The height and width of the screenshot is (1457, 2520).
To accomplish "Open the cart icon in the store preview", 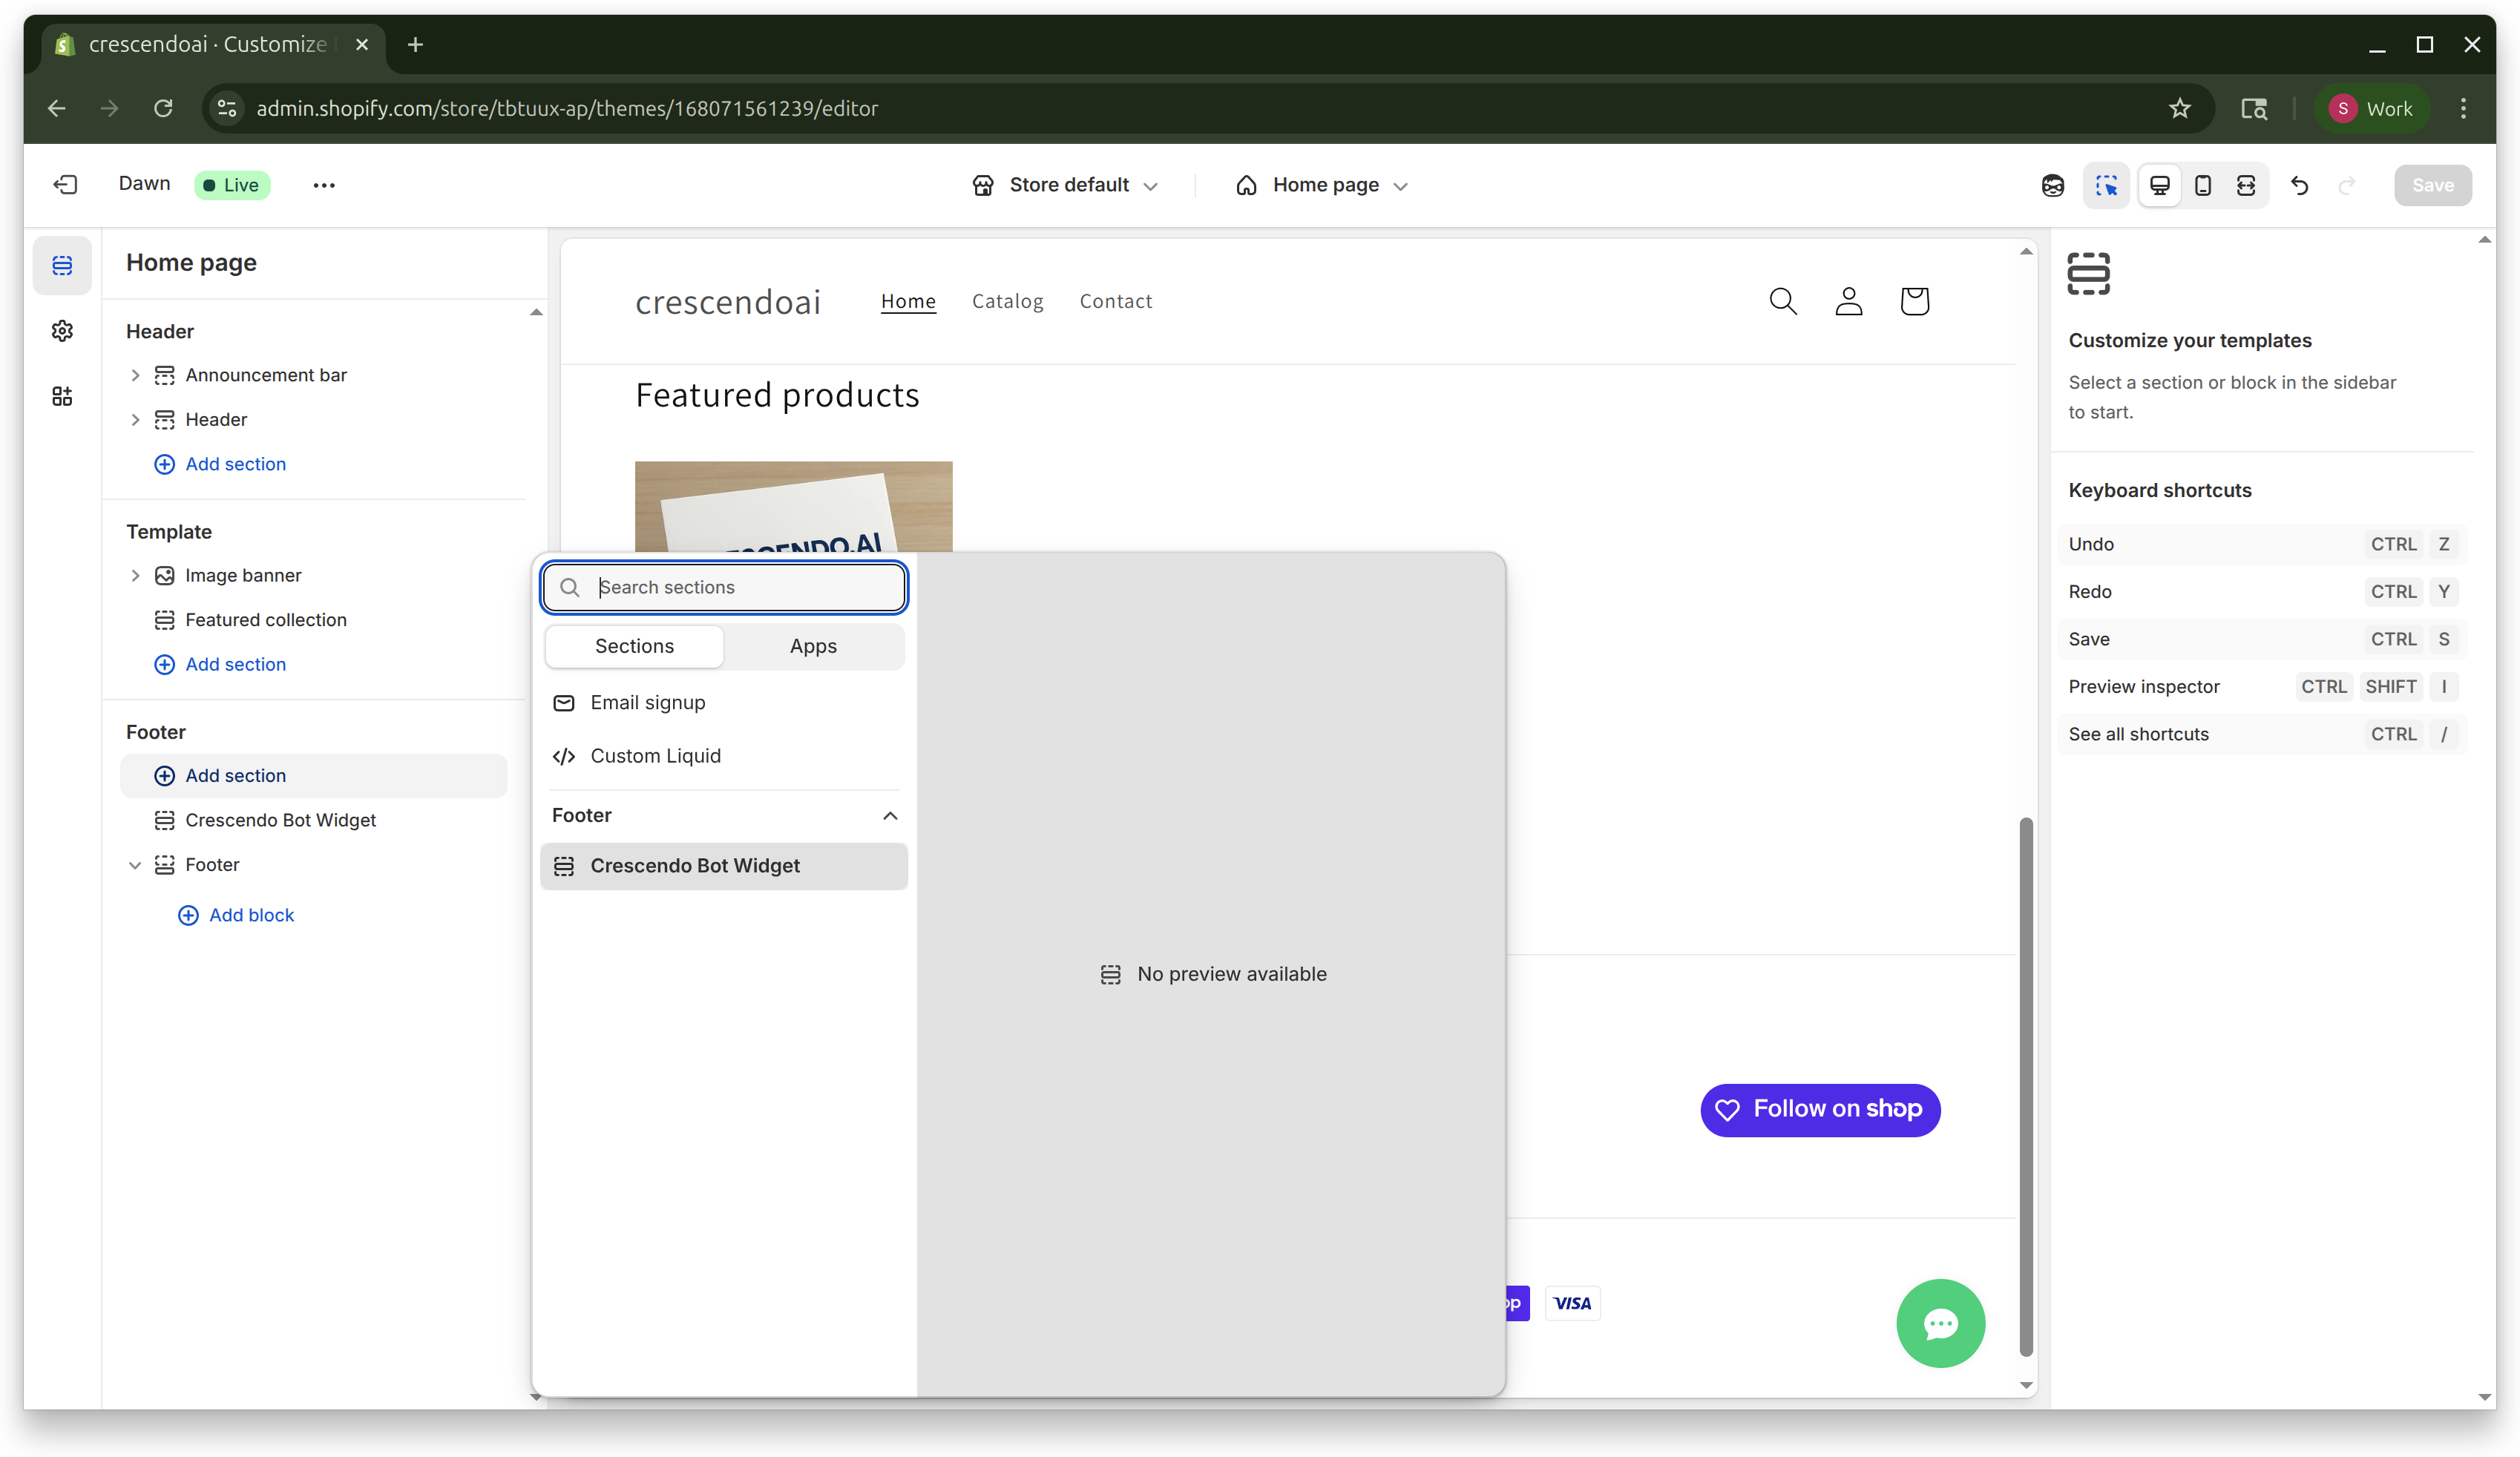I will coord(1915,300).
